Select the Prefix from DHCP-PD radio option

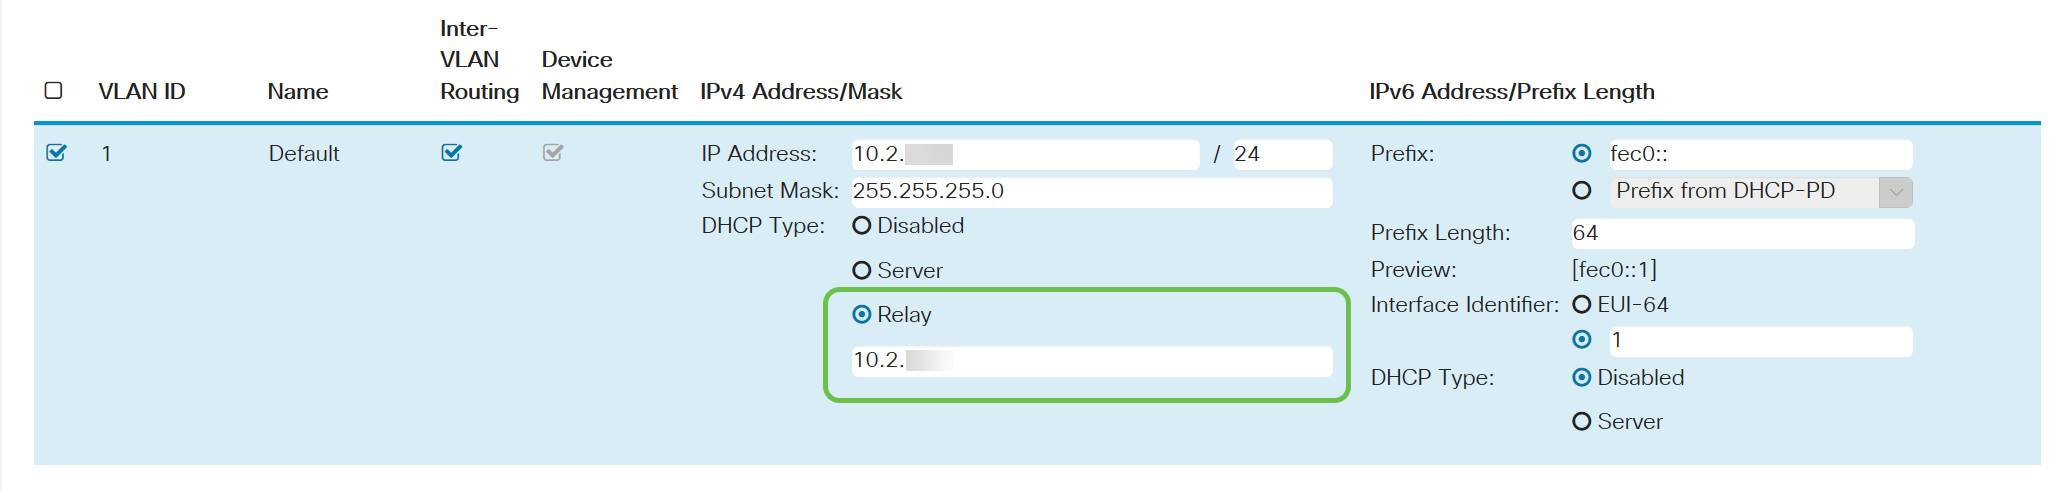[1582, 190]
